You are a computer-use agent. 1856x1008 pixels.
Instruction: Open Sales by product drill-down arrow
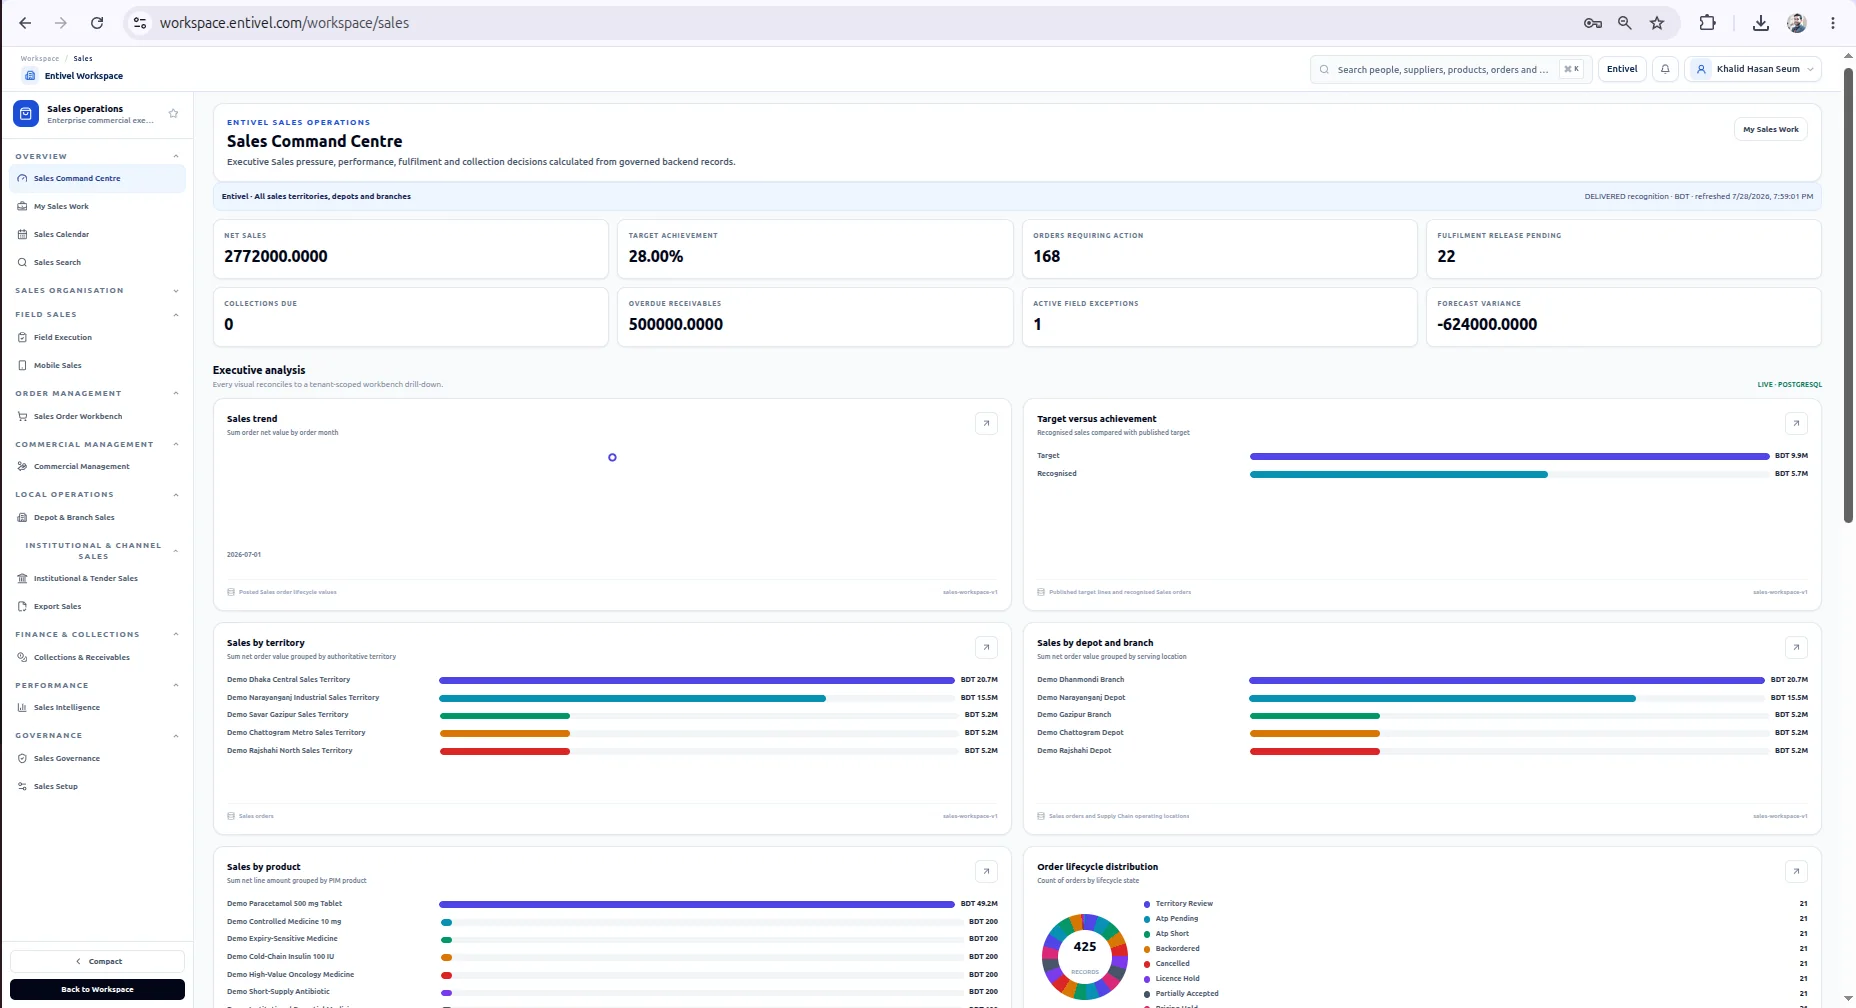[x=986, y=871]
